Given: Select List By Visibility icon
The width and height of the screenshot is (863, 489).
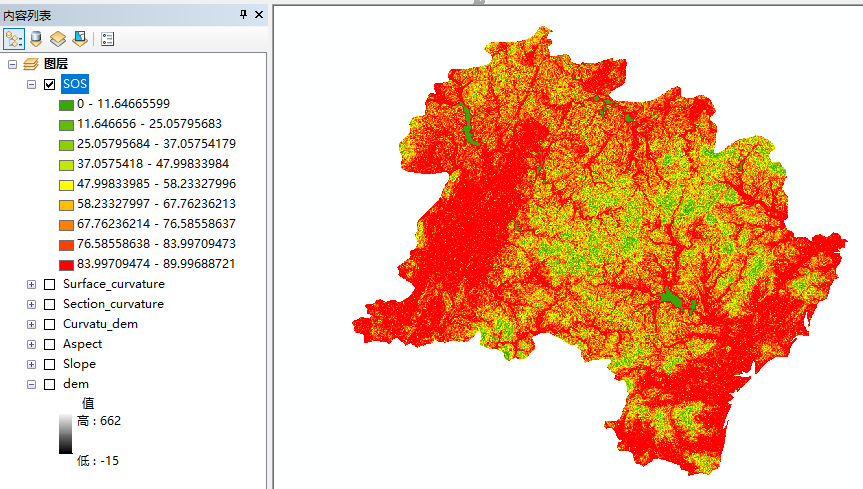Looking at the screenshot, I should pyautogui.click(x=58, y=39).
